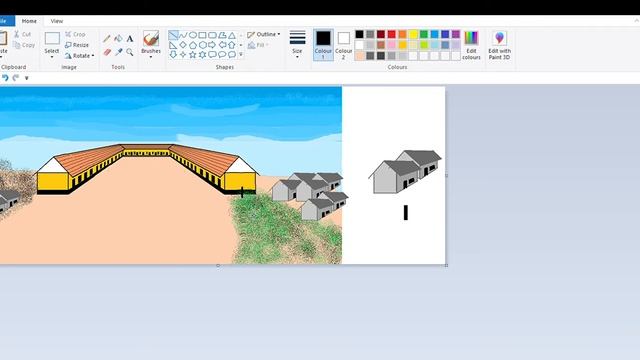This screenshot has width=640, height=360.
Task: Click the standalone grey houses on white canvas
Action: [405, 171]
